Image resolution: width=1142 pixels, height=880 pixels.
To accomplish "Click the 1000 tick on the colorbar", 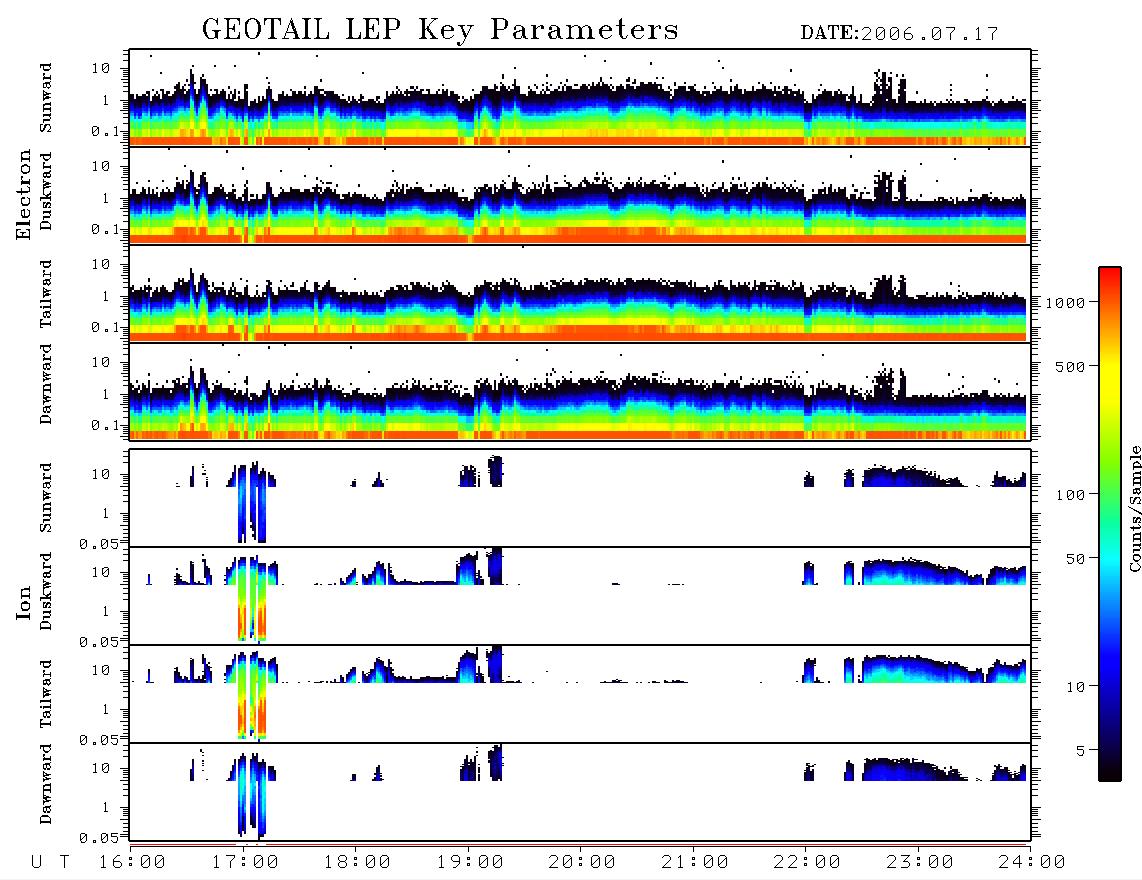I will pos(1065,302).
